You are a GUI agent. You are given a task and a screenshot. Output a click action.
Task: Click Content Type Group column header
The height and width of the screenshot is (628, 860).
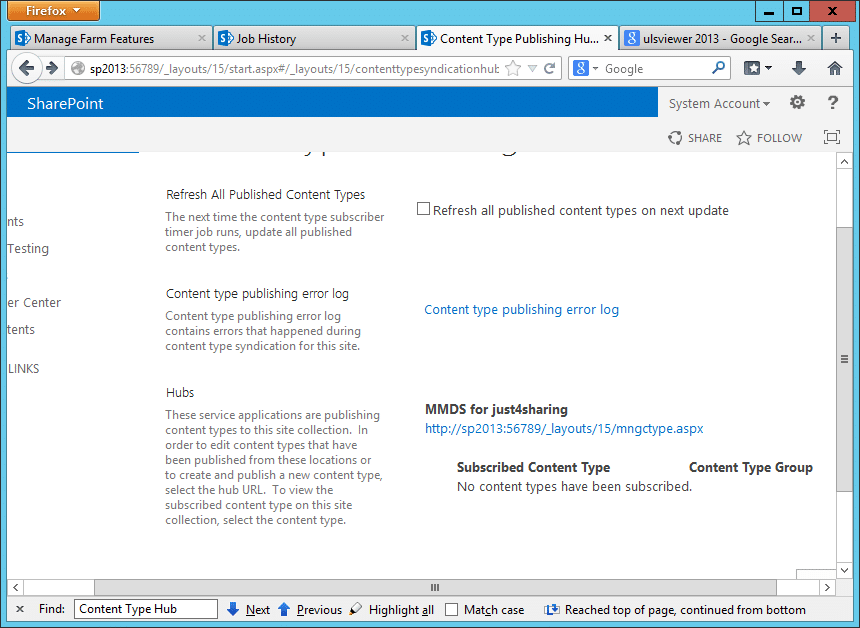(751, 467)
